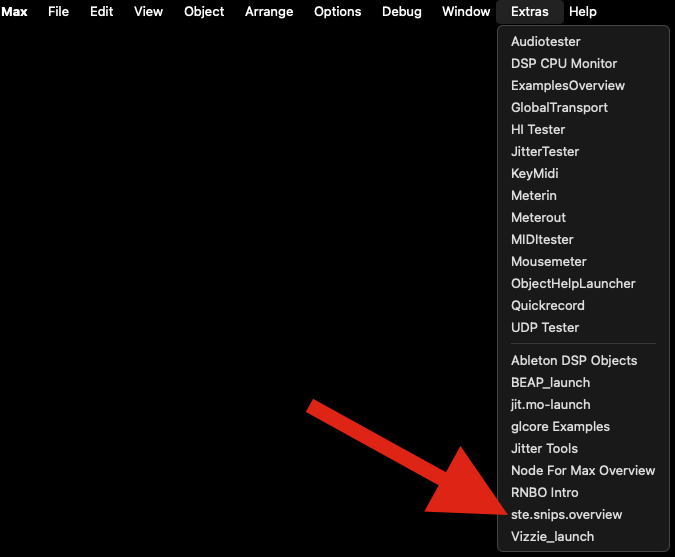Launch Vizzie_launch from Extras
The image size is (675, 557).
click(552, 537)
